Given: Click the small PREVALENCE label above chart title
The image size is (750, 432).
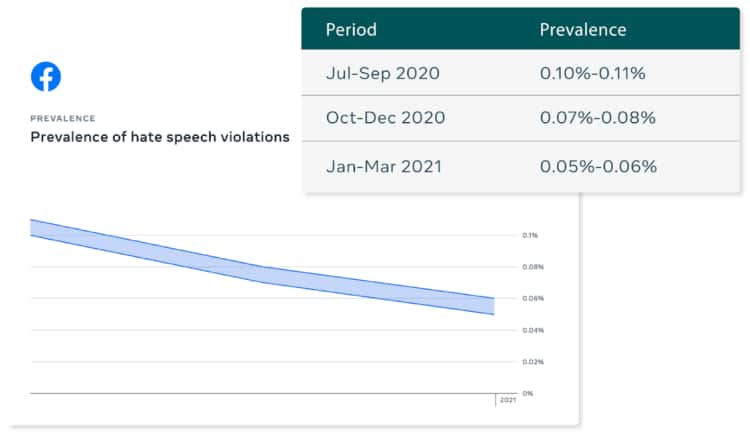Looking at the screenshot, I should [63, 118].
